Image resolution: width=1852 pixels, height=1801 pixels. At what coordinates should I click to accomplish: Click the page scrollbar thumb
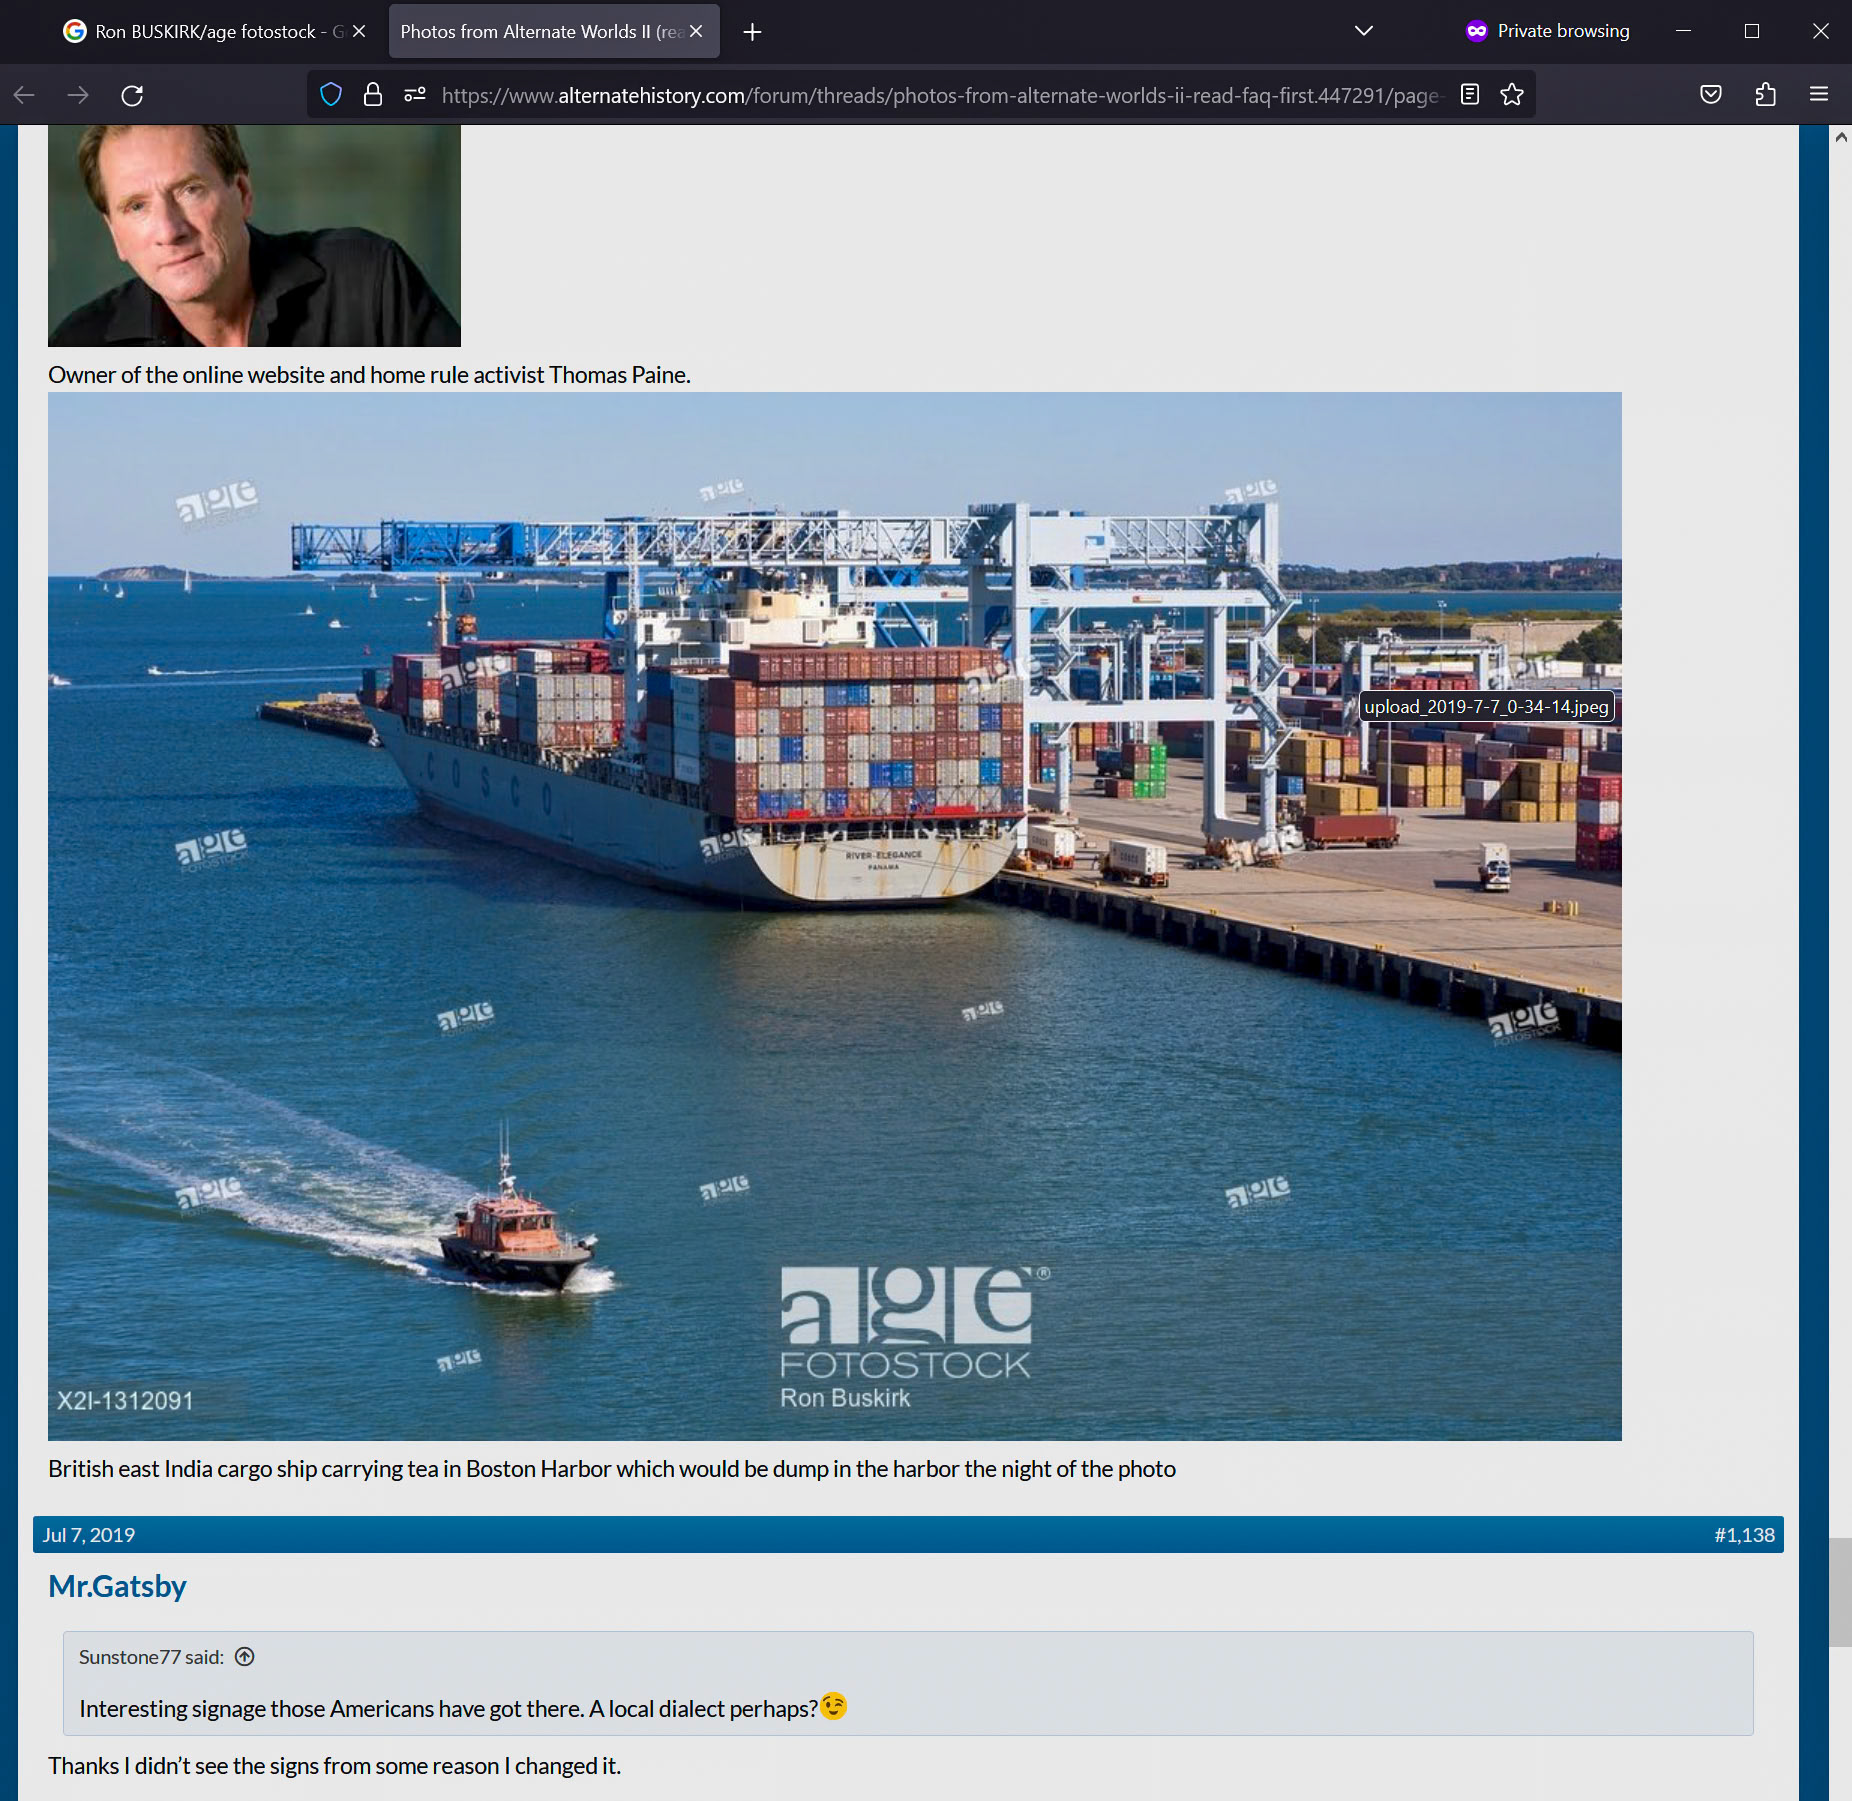(x=1840, y=1592)
